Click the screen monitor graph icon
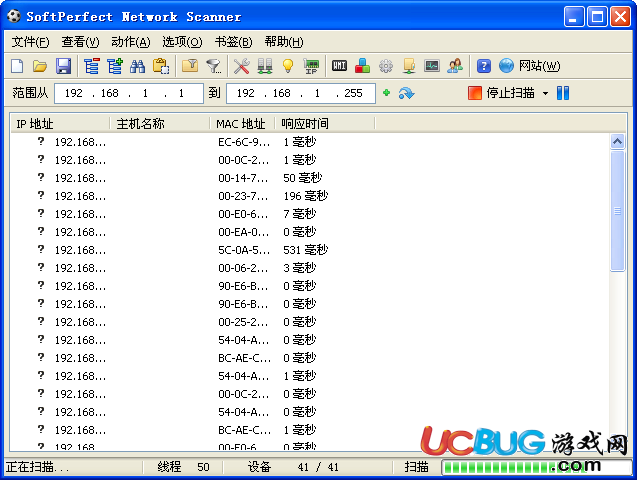Image resolution: width=637 pixels, height=480 pixels. 432,66
